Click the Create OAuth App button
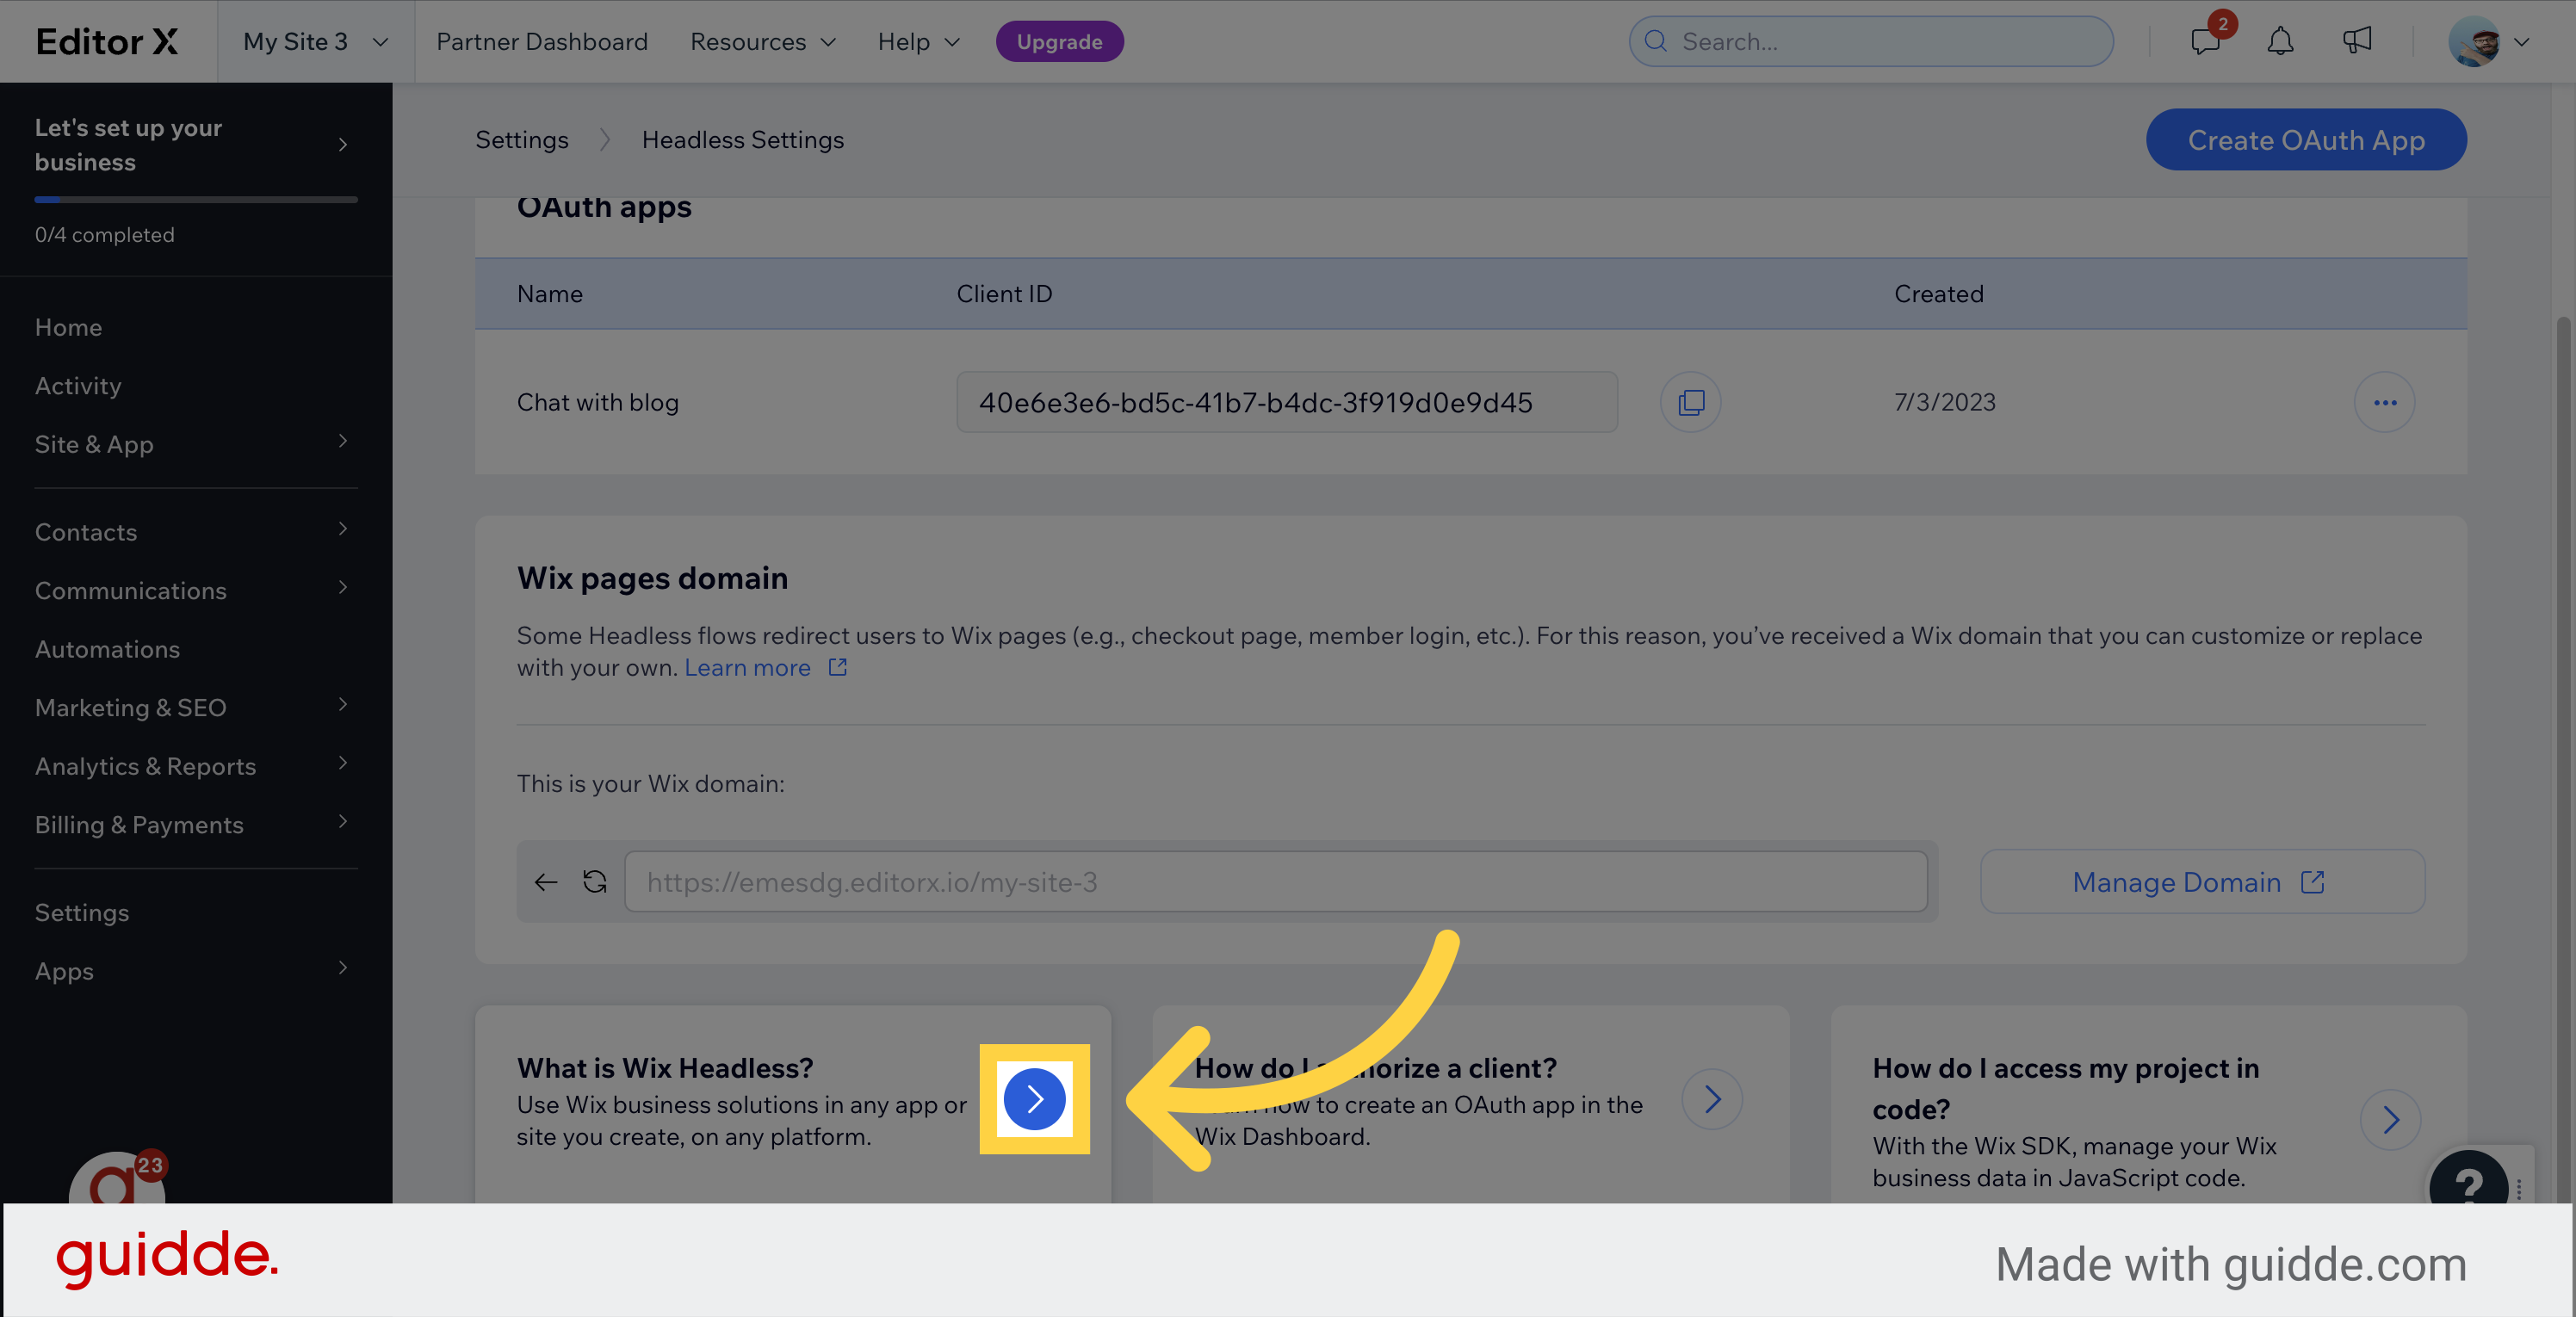Screen dimensions: 2576x1317 2305,139
